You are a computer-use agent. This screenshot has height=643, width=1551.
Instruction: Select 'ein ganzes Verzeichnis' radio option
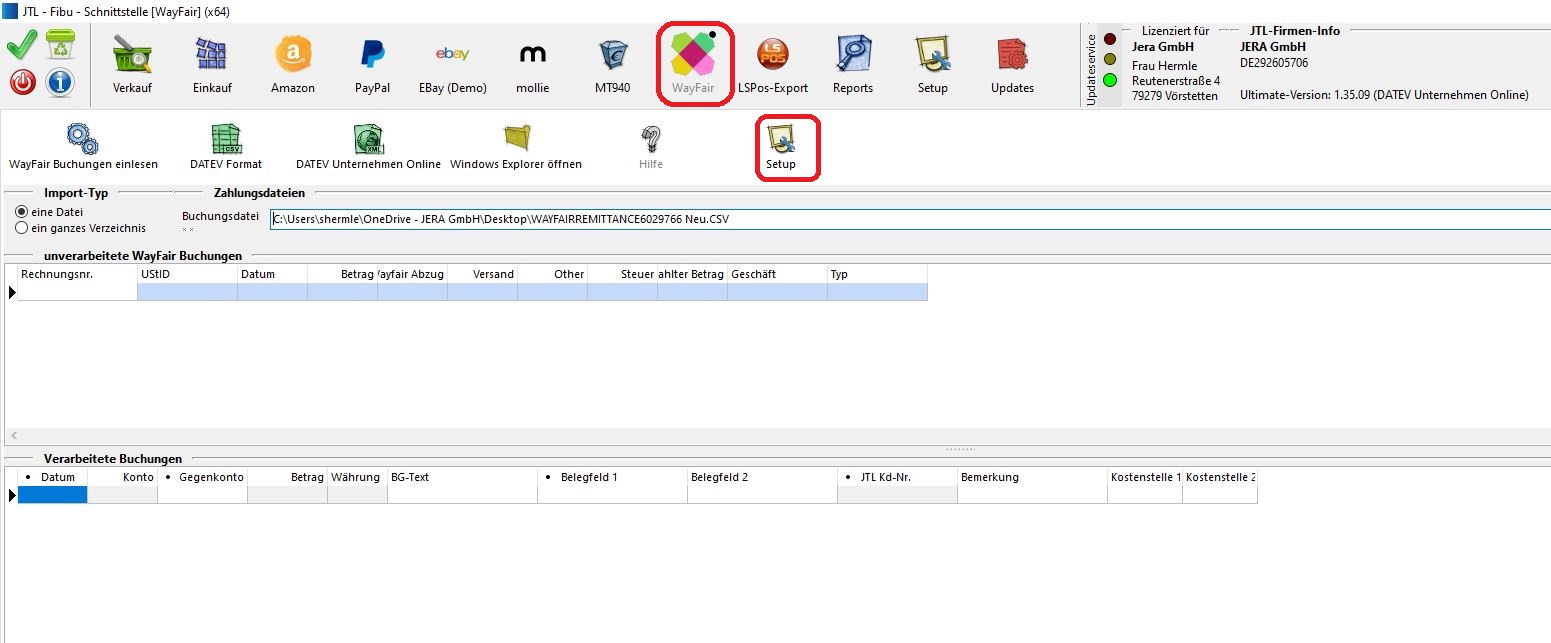22,228
